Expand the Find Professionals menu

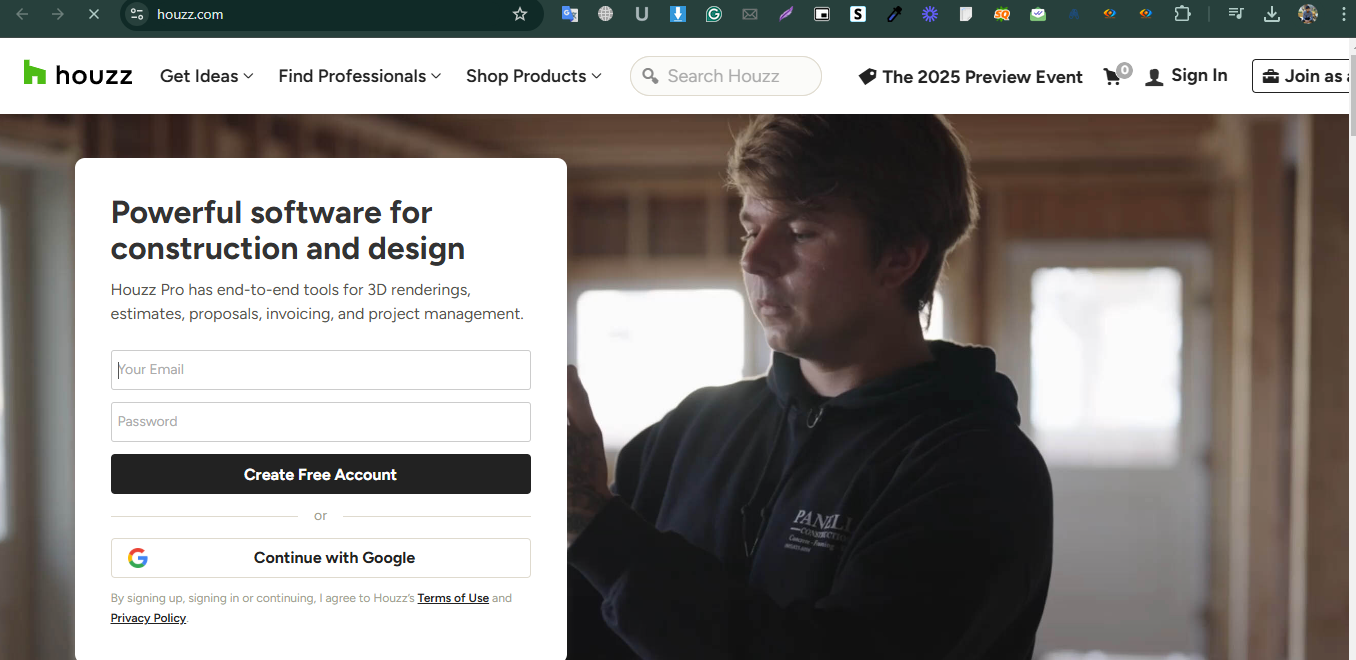(360, 76)
